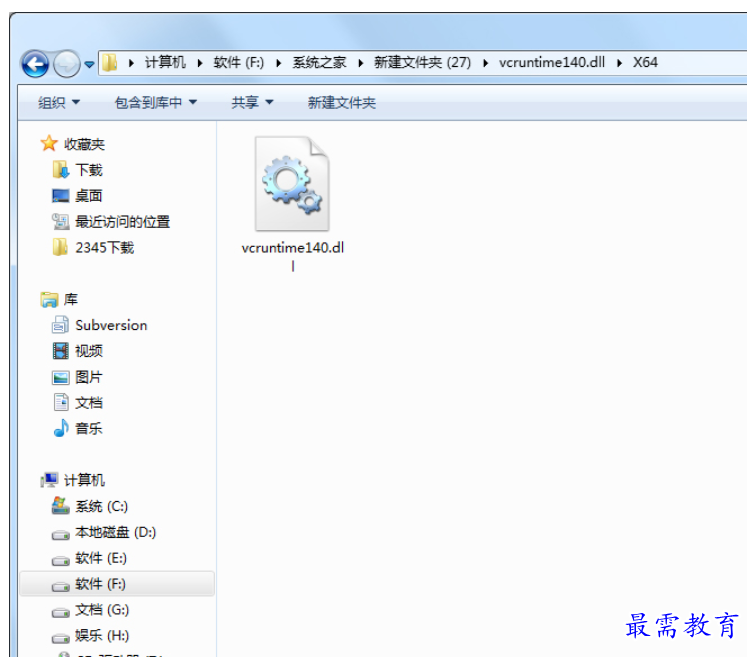747x657 pixels.
Task: Select 库 in the navigation pane
Action: click(71, 299)
